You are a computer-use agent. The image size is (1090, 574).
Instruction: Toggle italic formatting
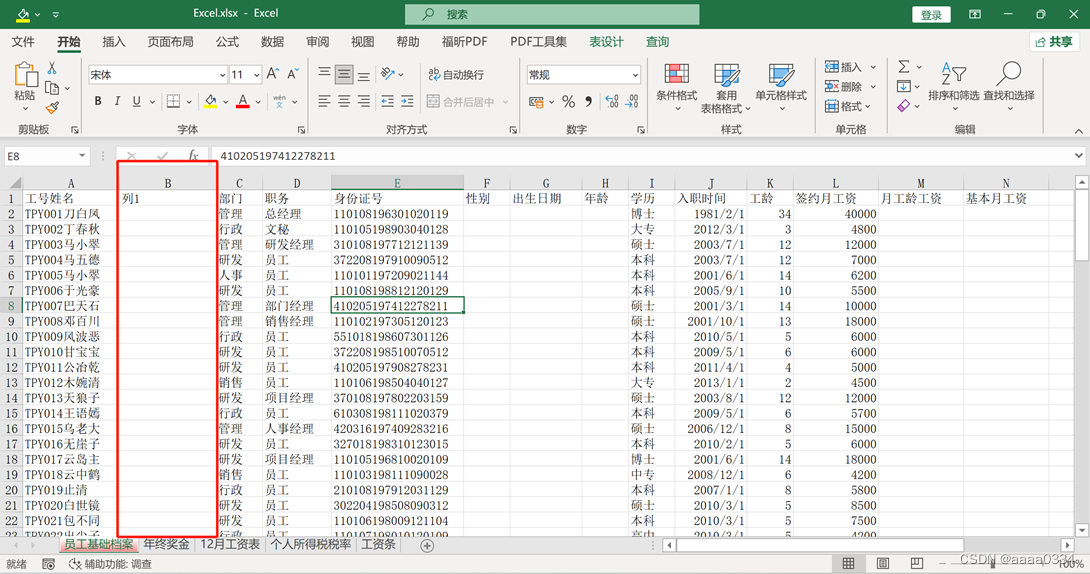[x=117, y=101]
